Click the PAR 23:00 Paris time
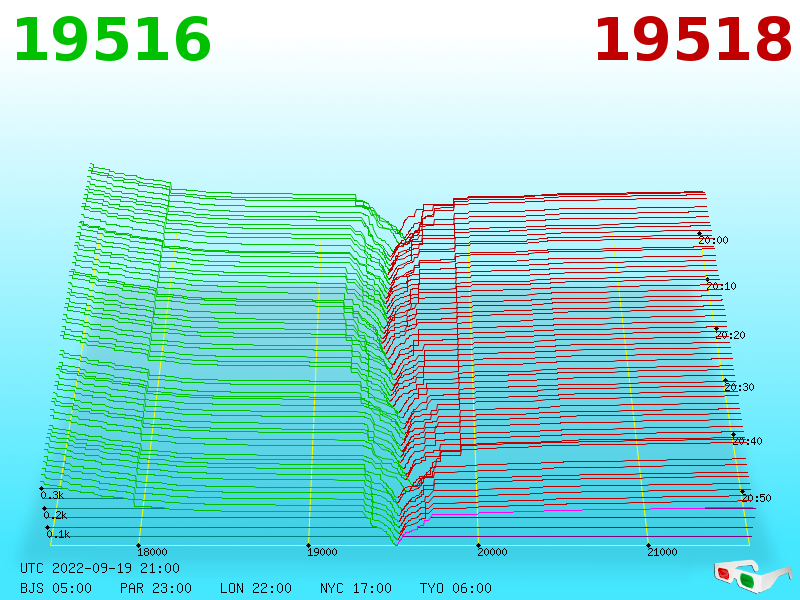 [156, 588]
